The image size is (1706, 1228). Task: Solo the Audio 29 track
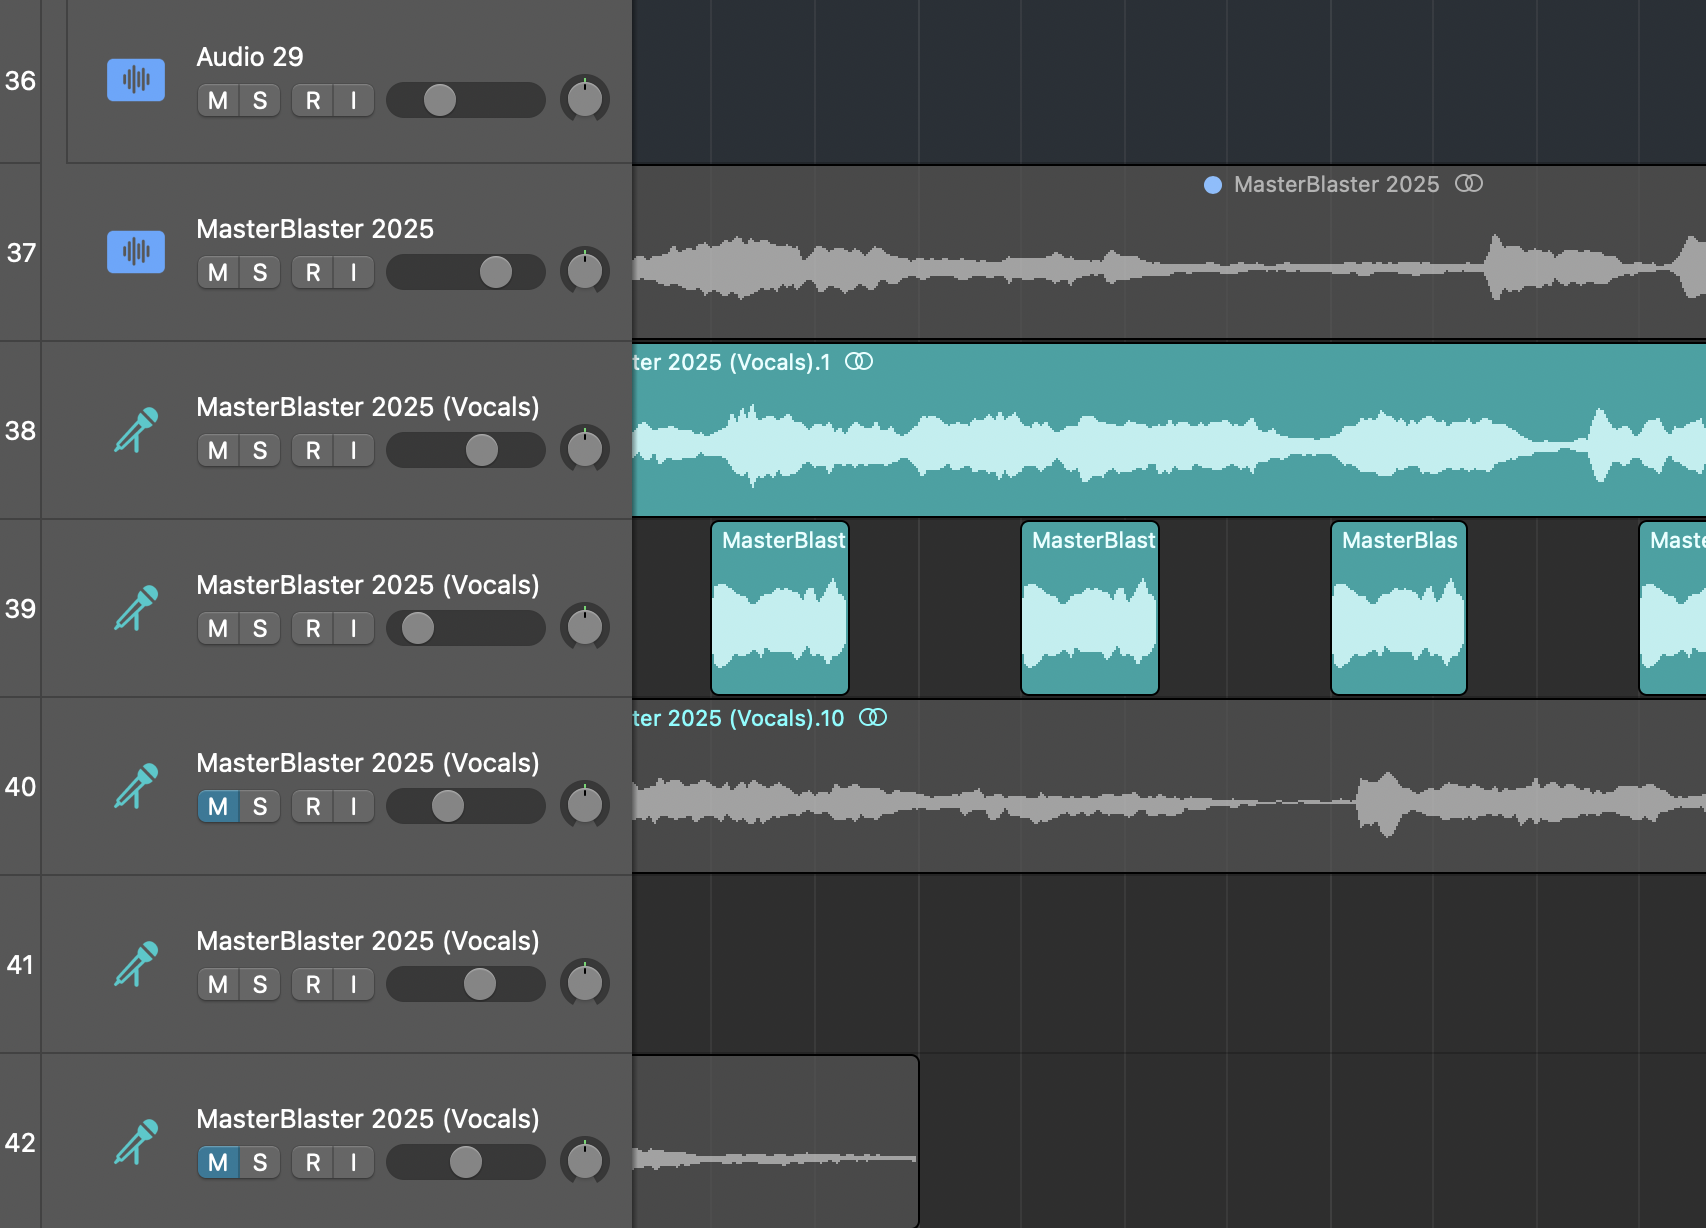coord(260,101)
